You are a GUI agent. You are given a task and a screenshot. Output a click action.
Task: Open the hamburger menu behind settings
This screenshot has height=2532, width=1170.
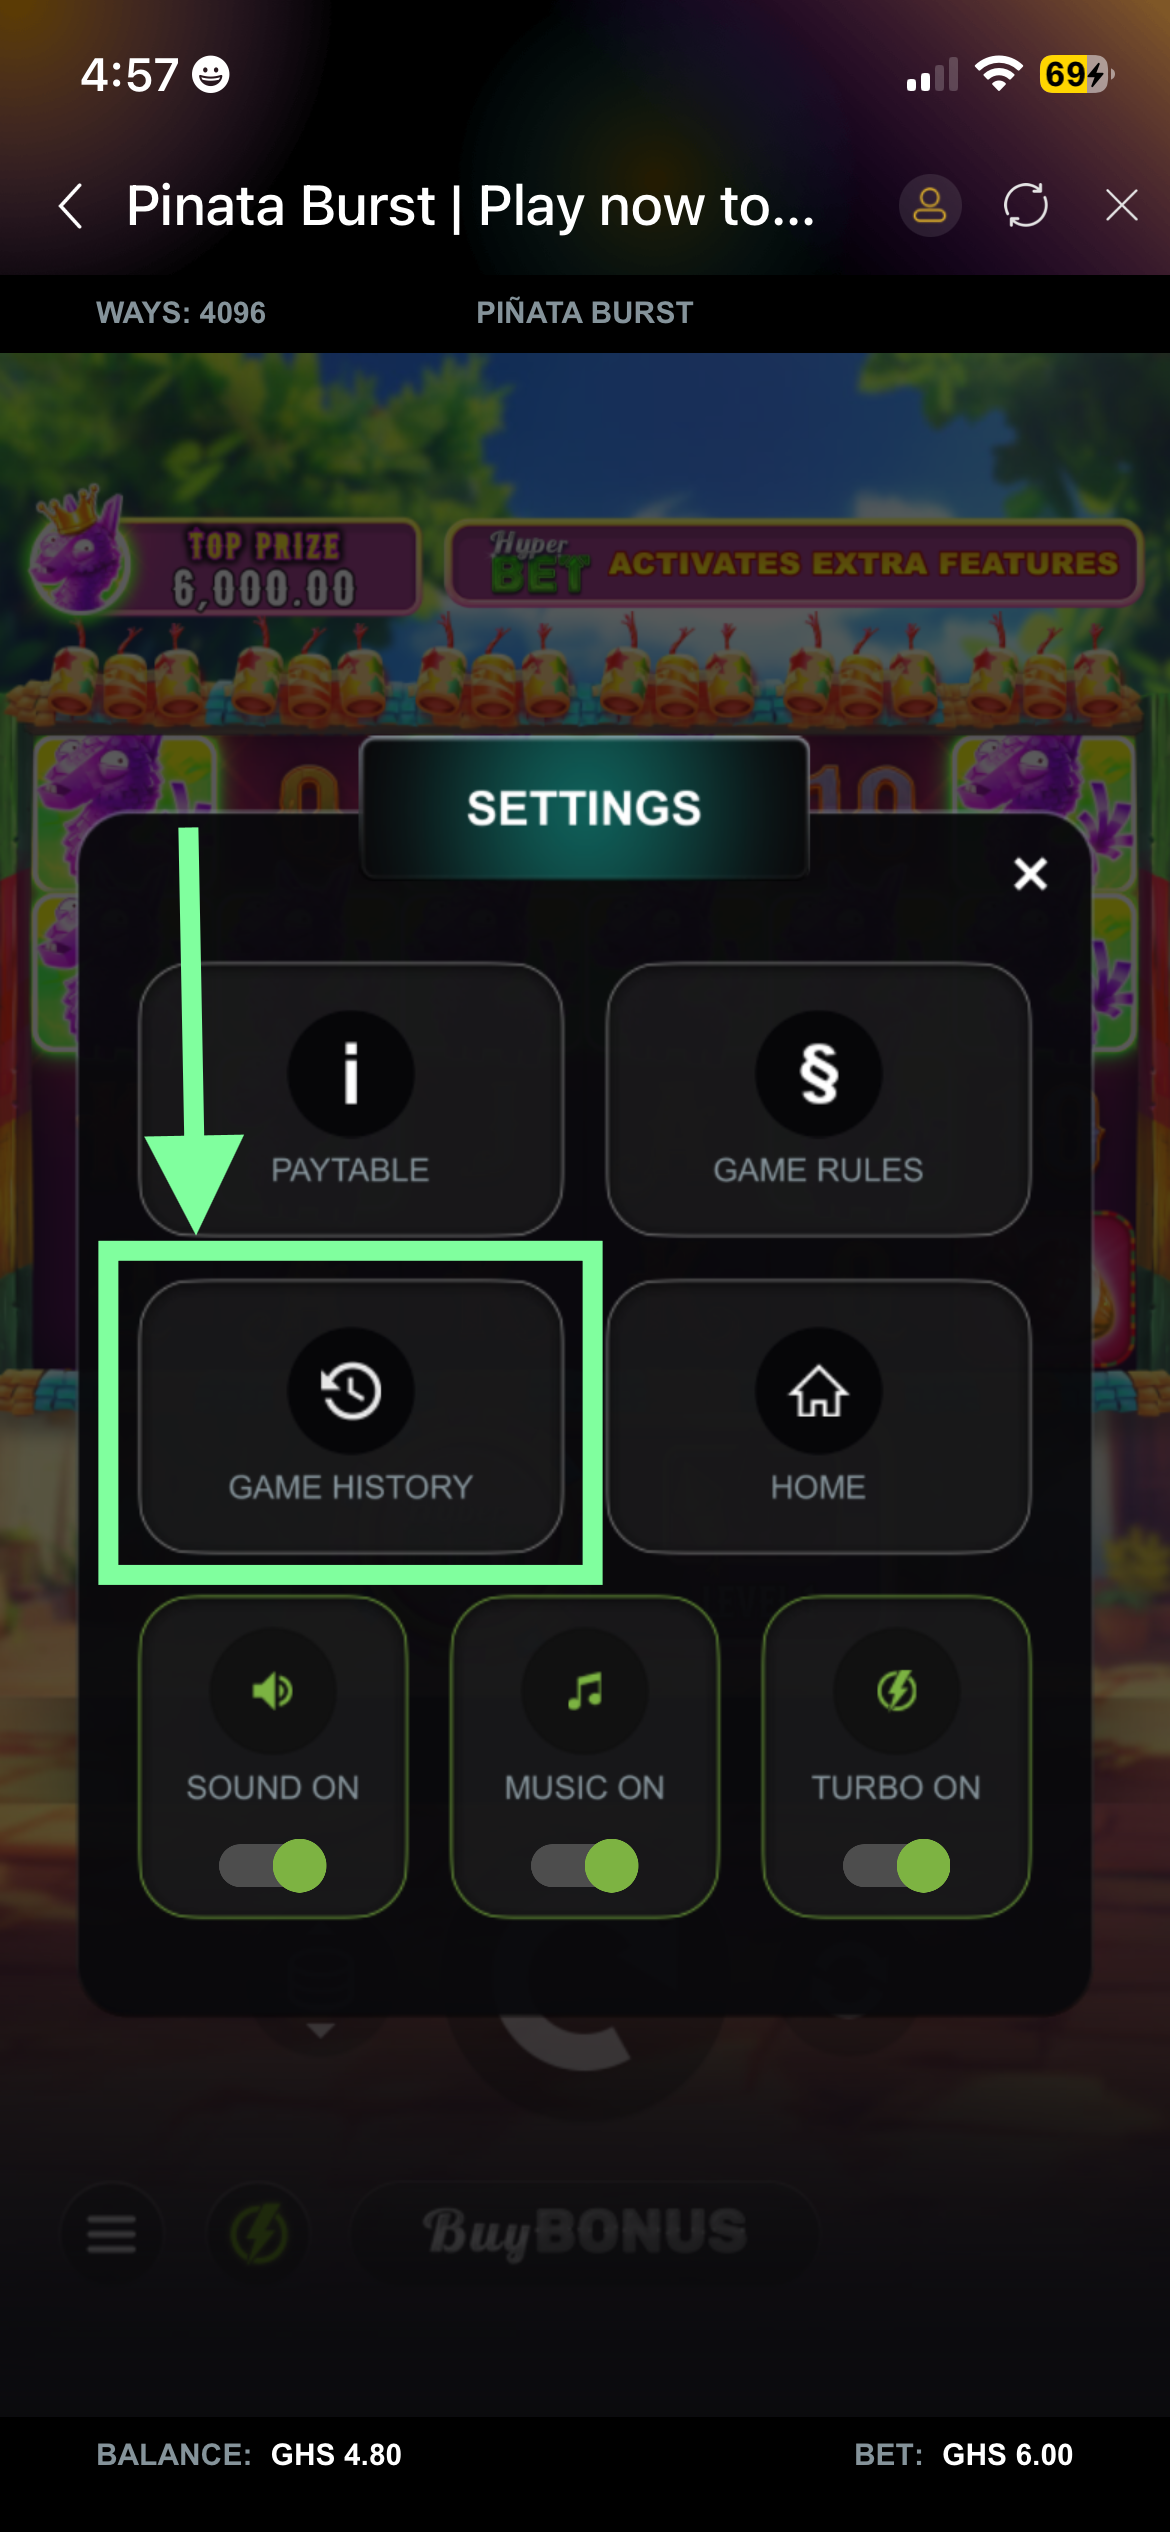point(111,2232)
